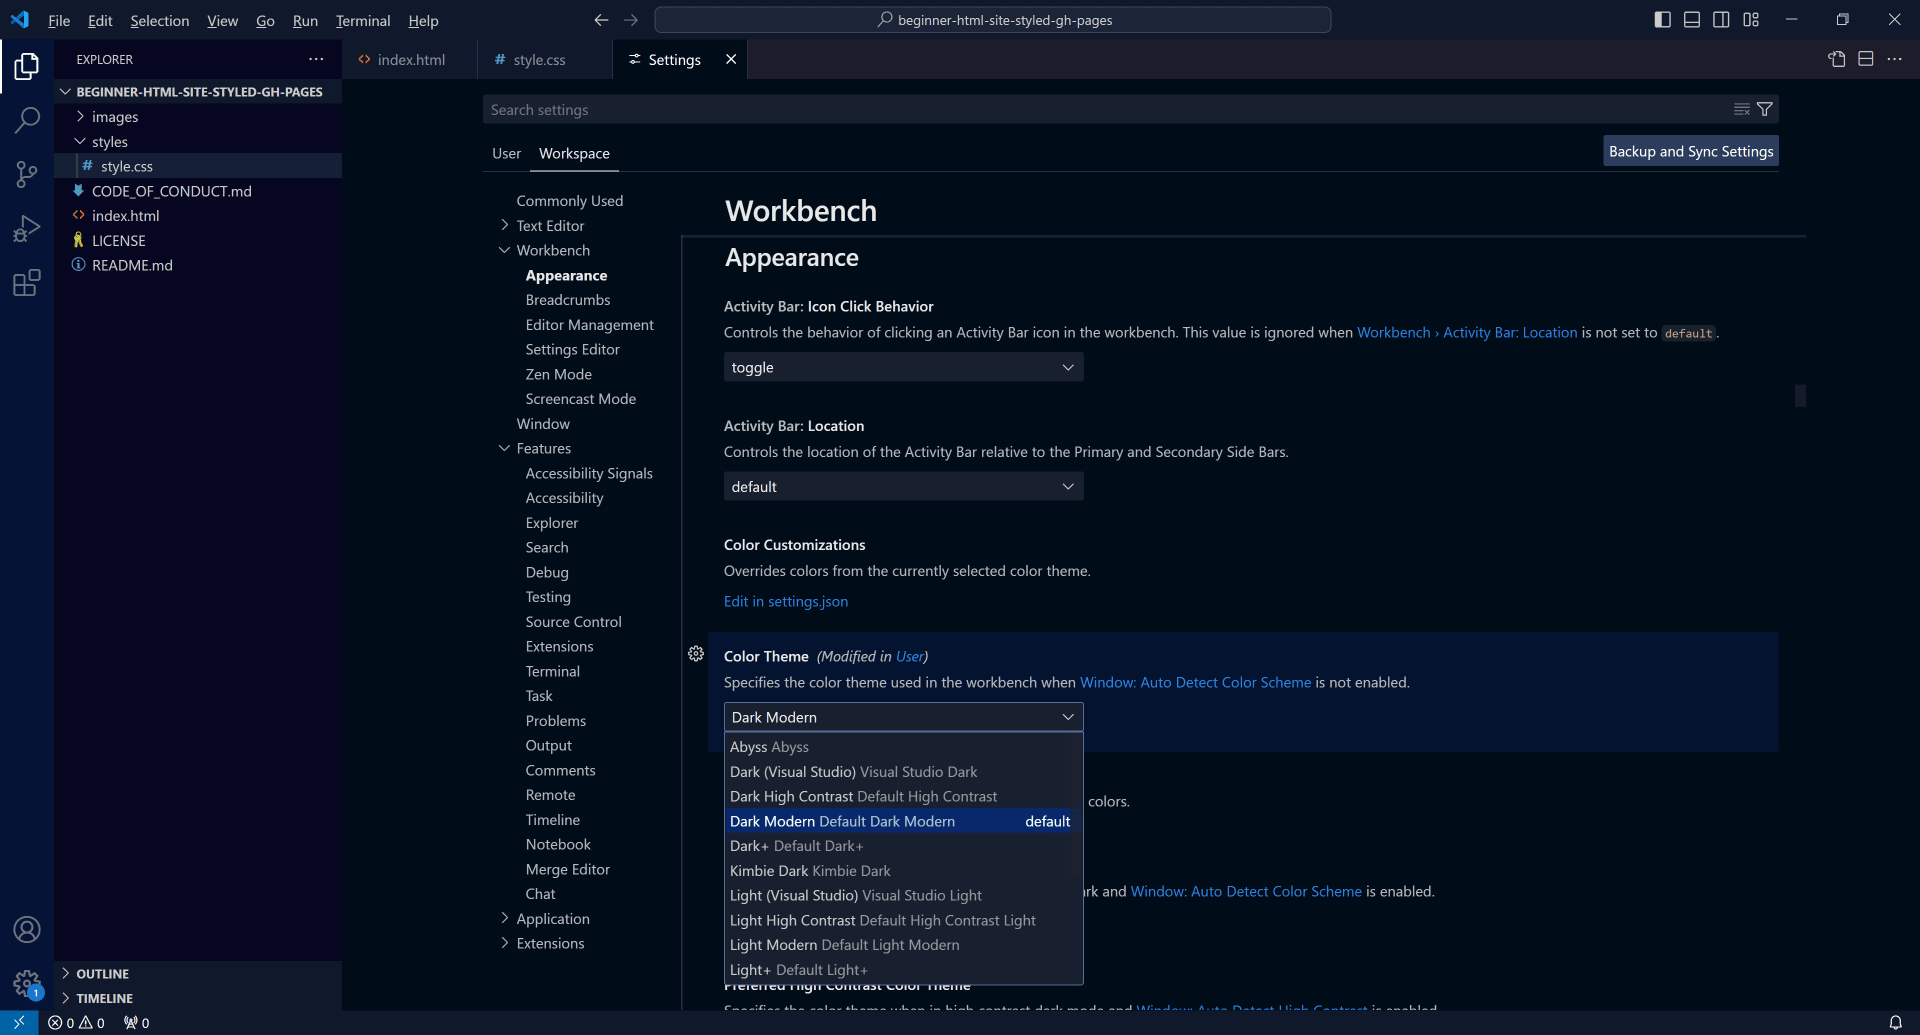Click the ports forwarded status indicator
The height and width of the screenshot is (1035, 1920).
tap(137, 1023)
